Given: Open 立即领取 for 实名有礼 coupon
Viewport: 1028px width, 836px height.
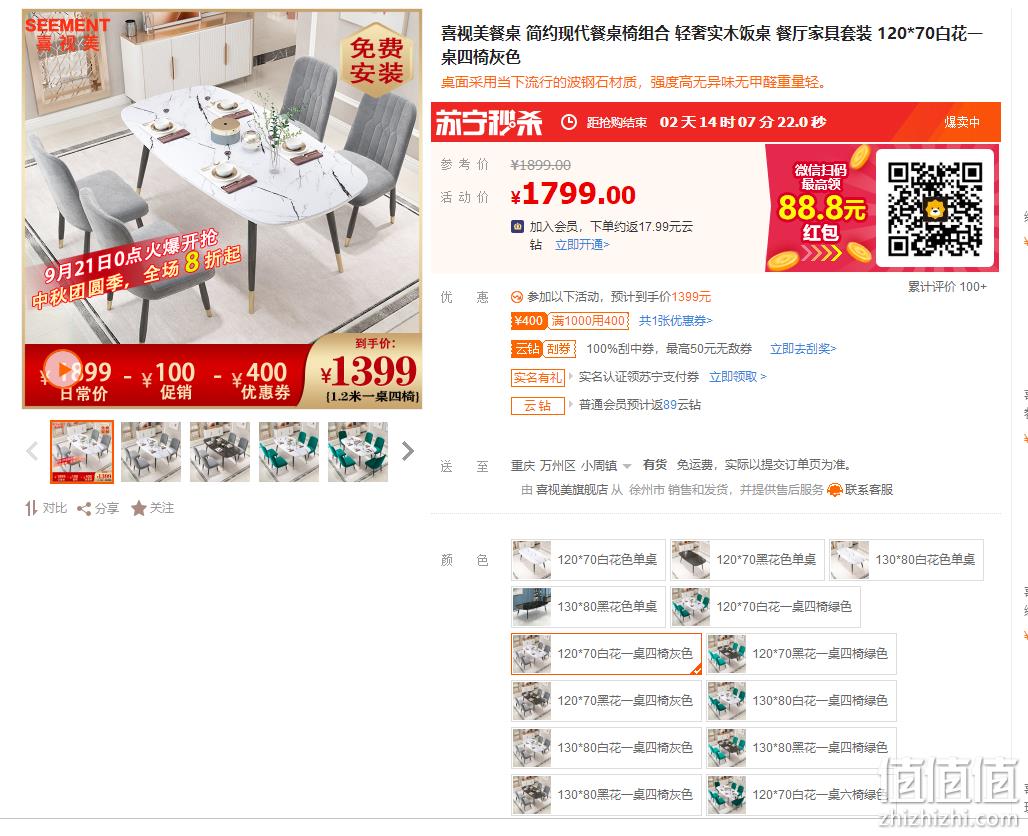Looking at the screenshot, I should 738,377.
